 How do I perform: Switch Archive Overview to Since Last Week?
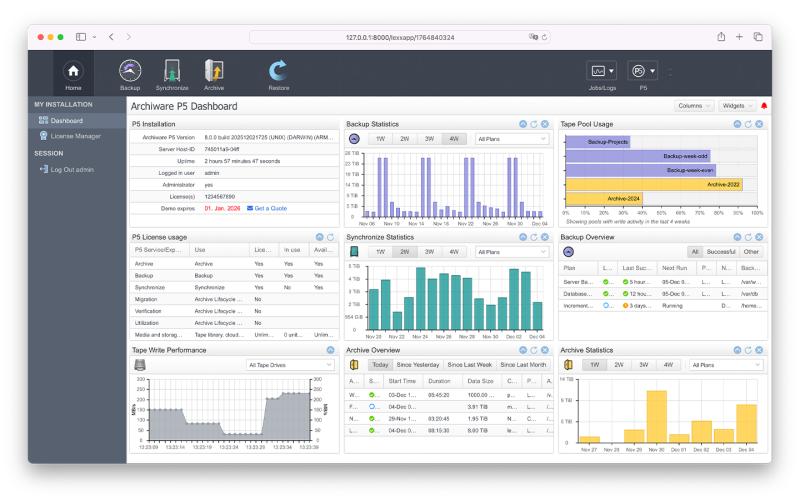pos(469,365)
